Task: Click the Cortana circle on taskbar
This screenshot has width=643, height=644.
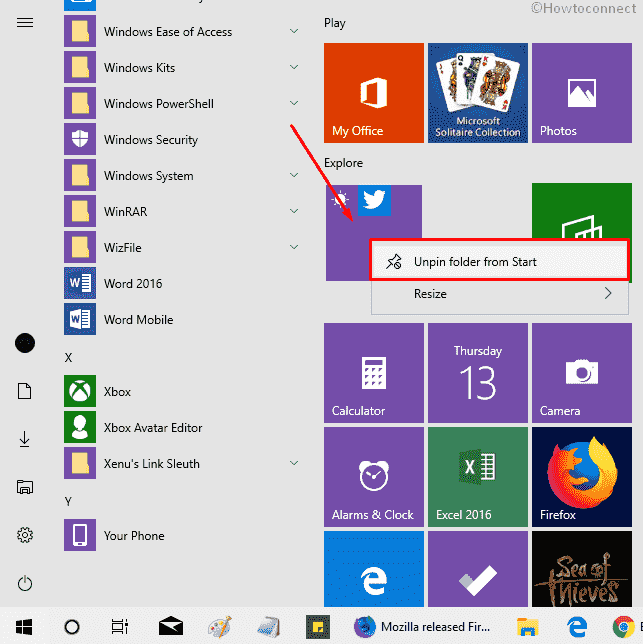Action: coord(72,627)
